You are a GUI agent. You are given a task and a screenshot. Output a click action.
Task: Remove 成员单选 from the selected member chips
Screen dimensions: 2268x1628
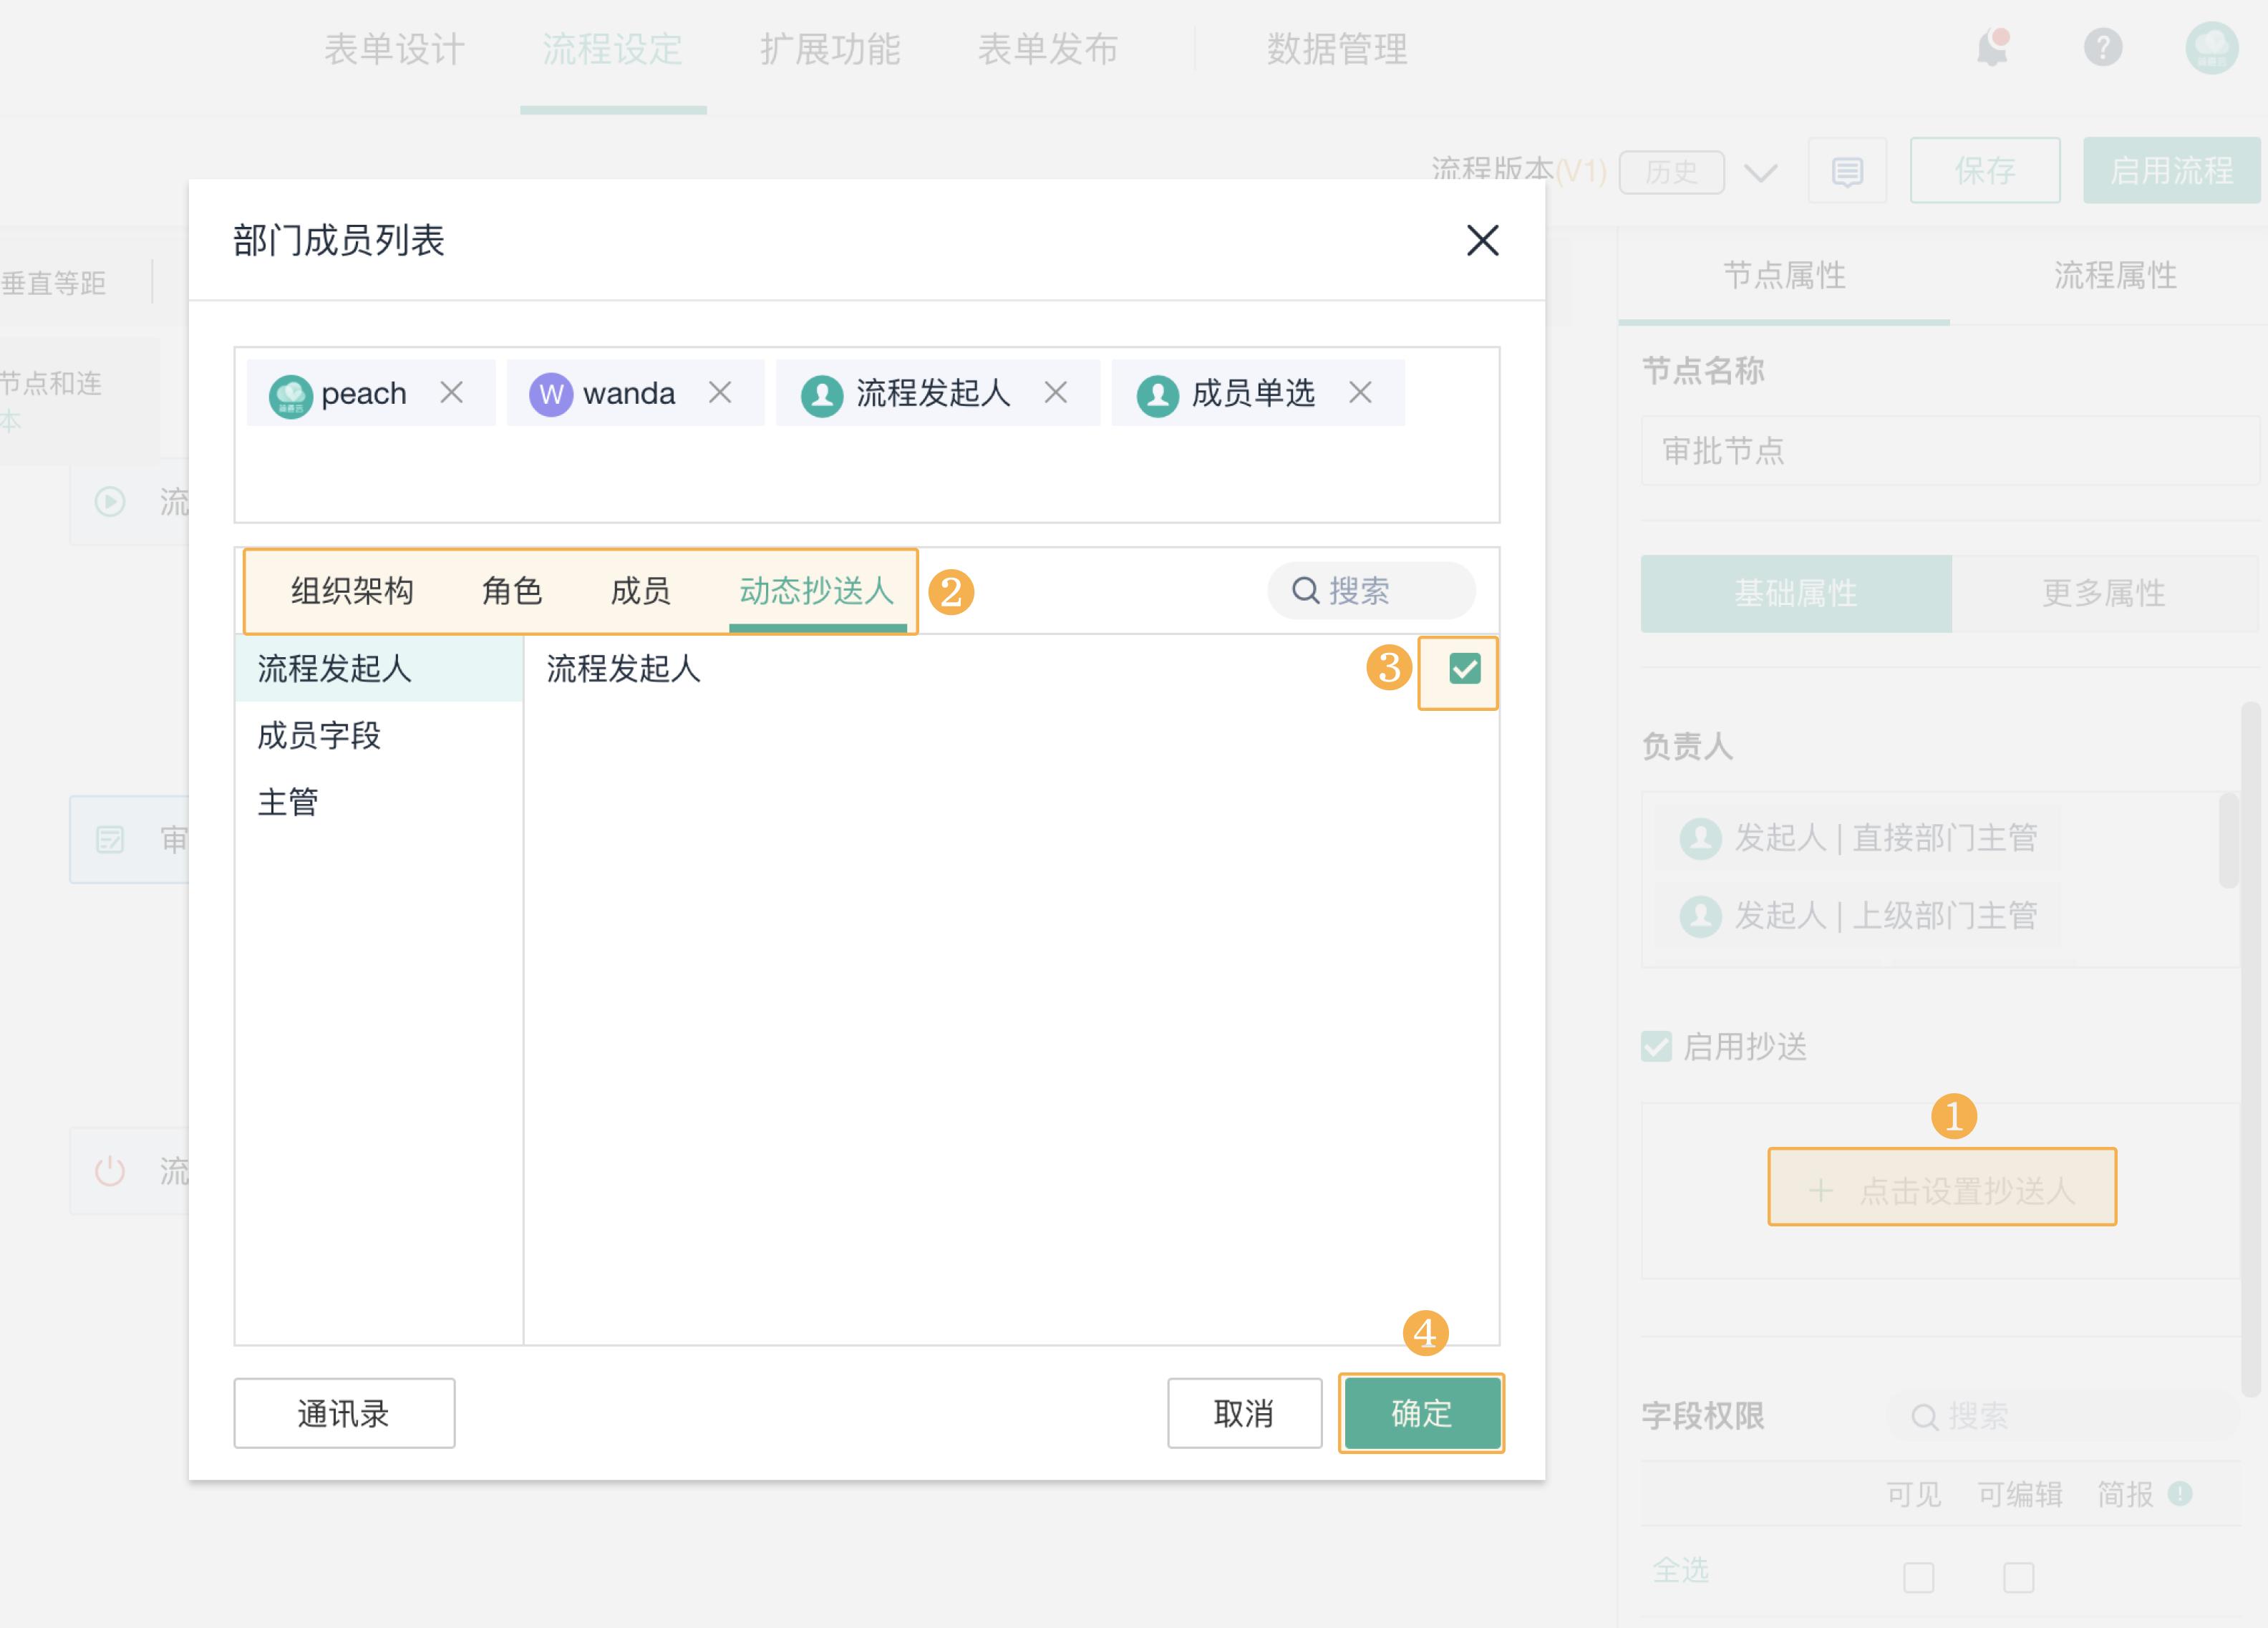[1362, 393]
